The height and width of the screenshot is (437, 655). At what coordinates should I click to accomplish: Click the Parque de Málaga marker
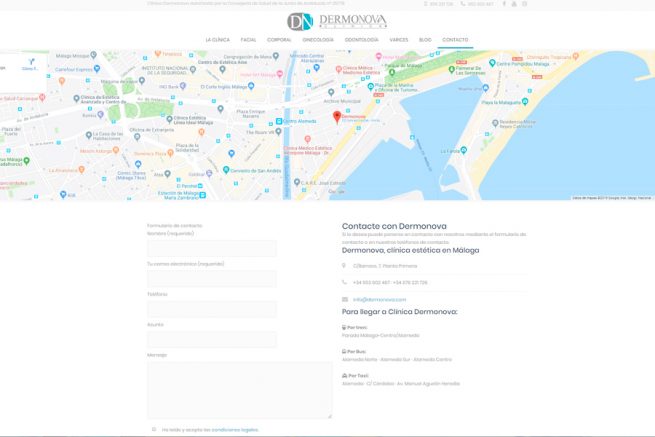pos(392,72)
